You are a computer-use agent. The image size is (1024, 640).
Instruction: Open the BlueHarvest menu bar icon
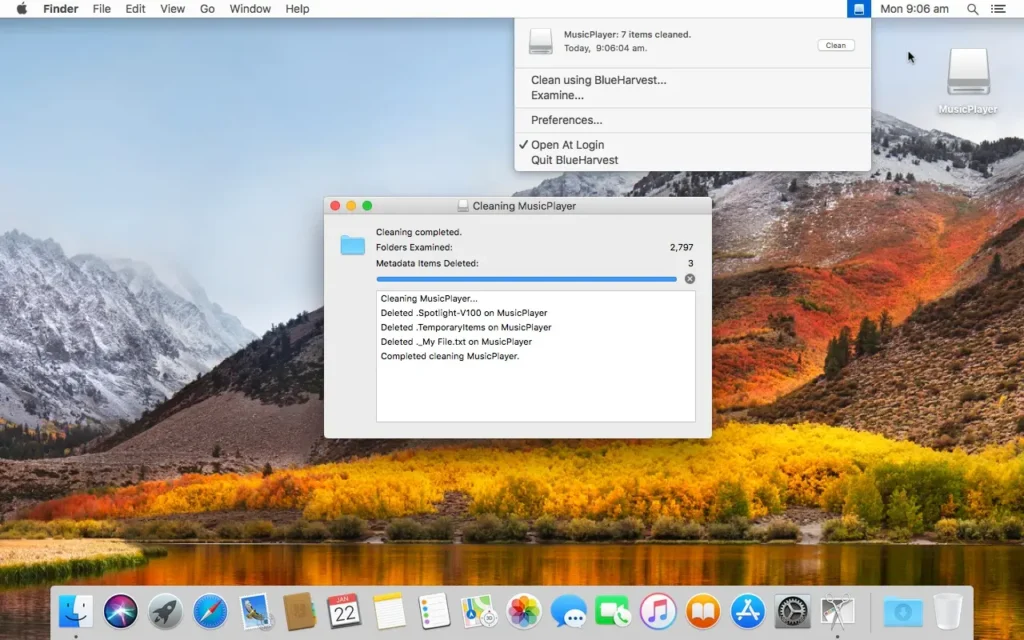(858, 9)
